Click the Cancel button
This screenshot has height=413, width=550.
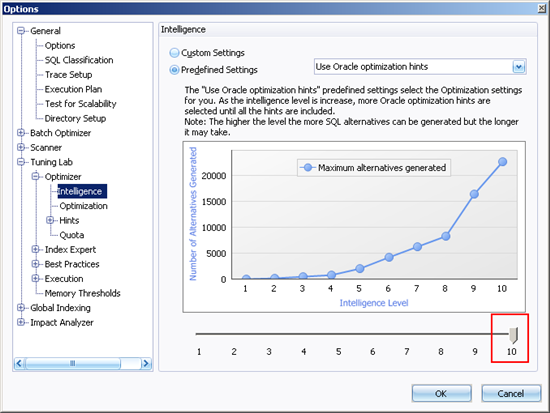[511, 394]
